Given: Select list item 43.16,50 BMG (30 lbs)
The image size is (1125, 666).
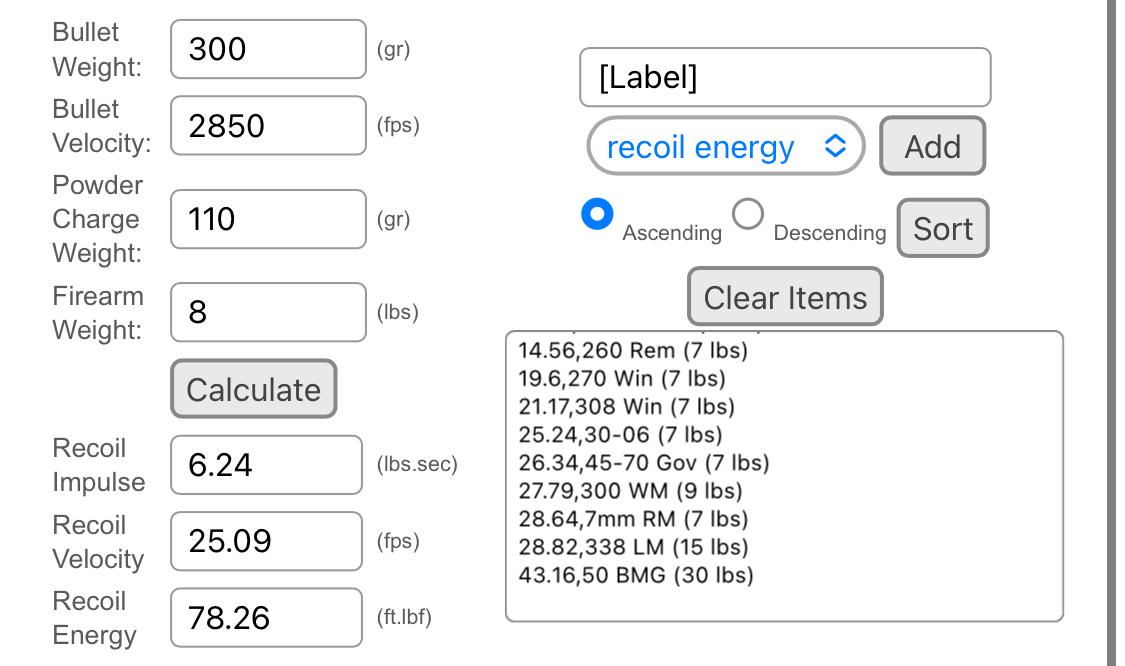Looking at the screenshot, I should (636, 575).
